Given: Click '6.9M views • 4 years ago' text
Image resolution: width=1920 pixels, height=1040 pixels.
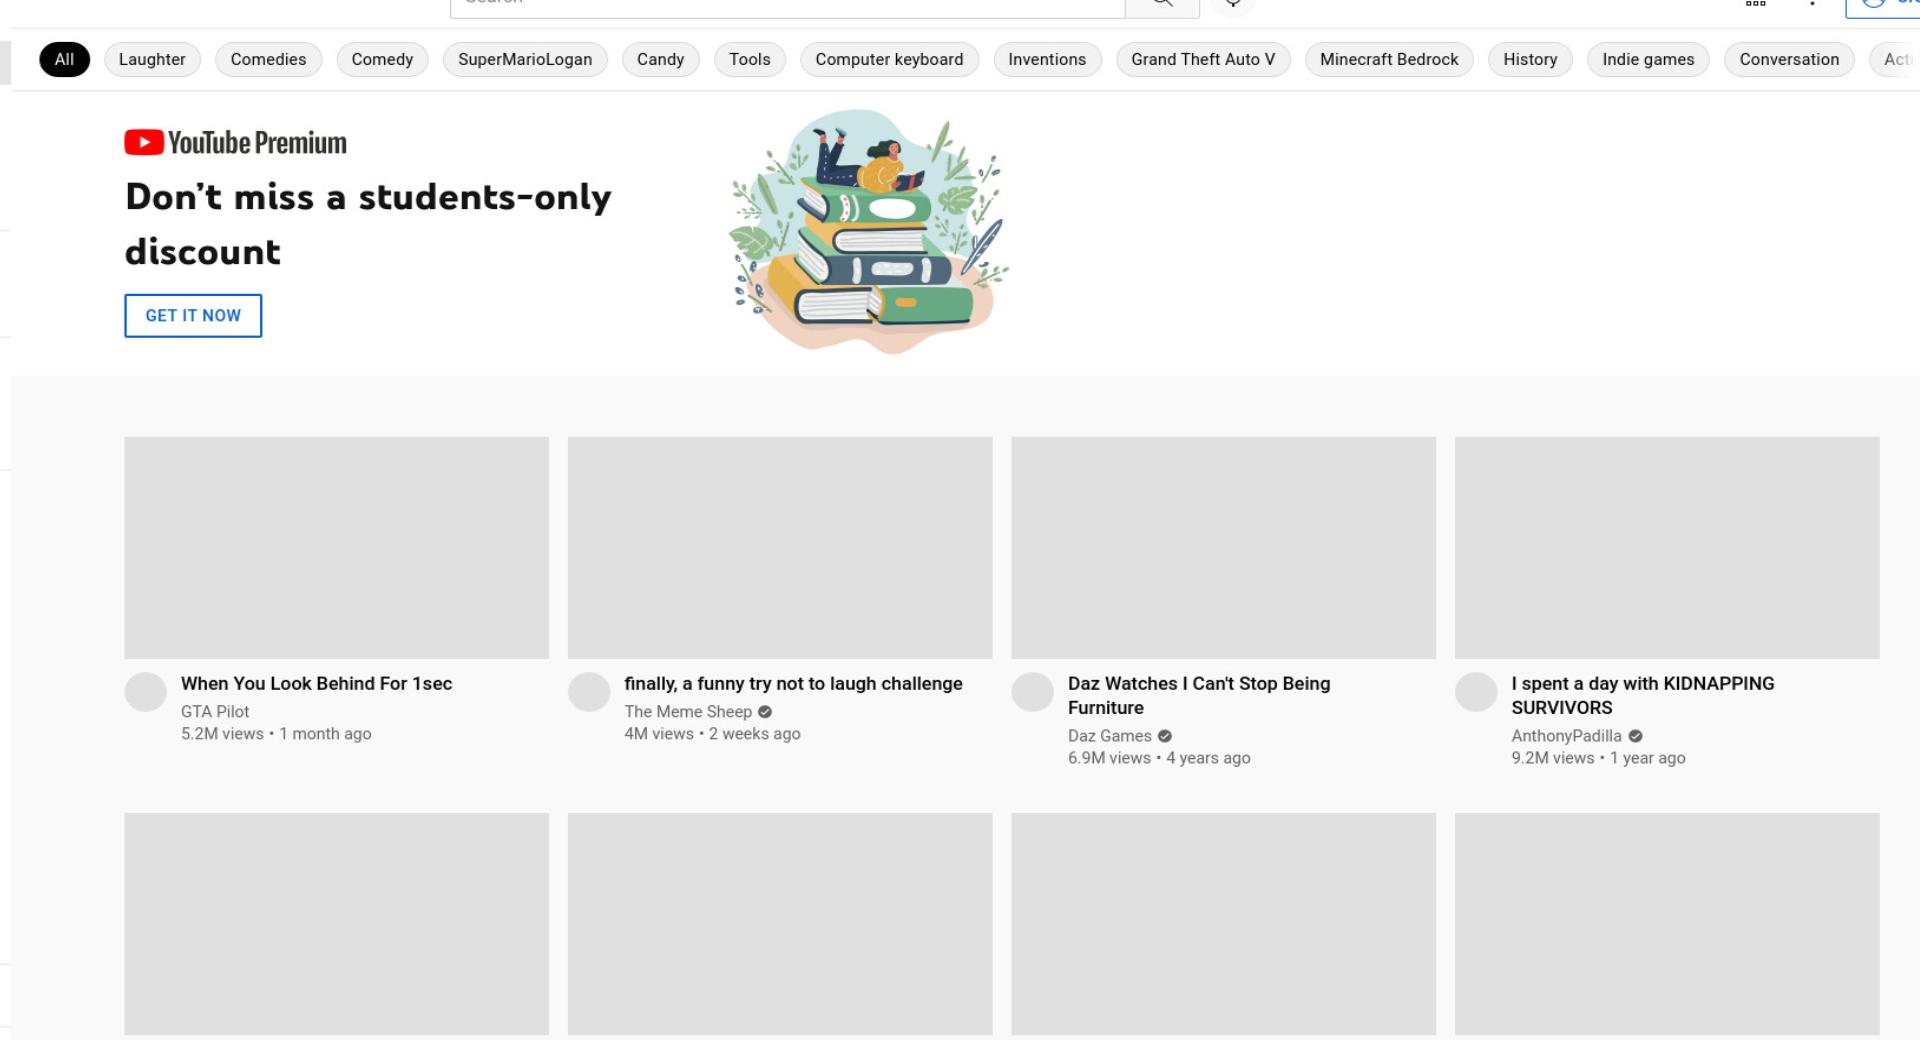Looking at the screenshot, I should [x=1159, y=758].
